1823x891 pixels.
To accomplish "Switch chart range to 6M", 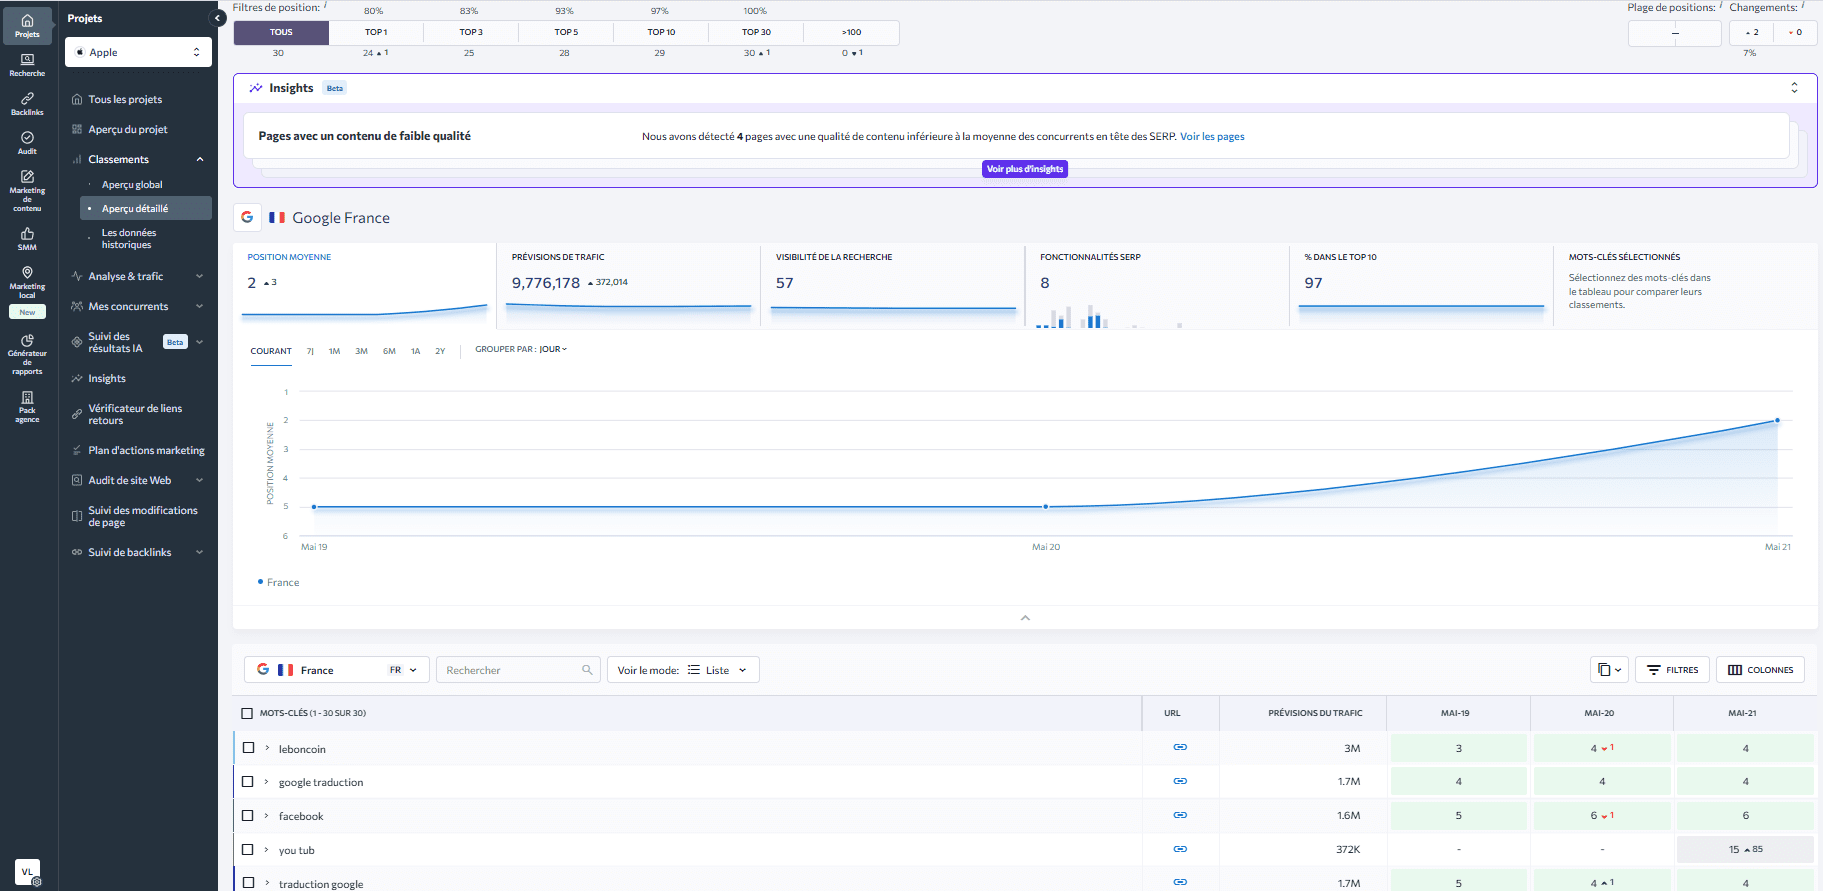I will (389, 351).
